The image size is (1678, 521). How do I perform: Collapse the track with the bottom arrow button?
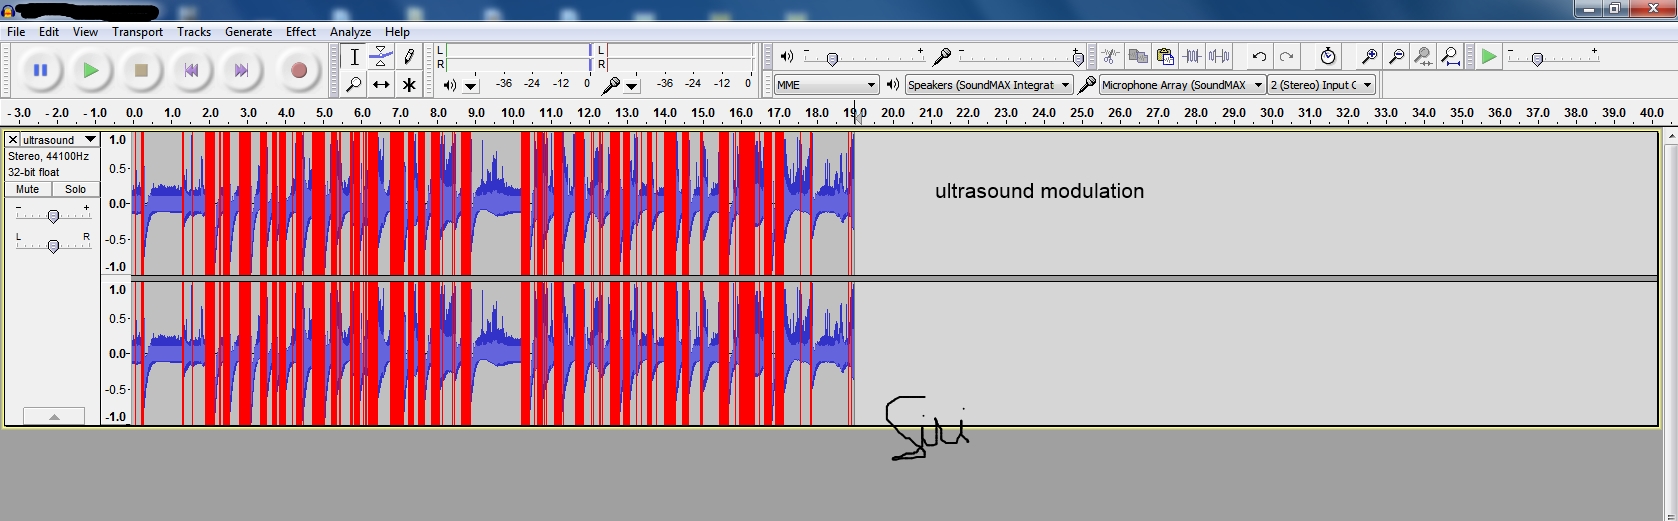point(53,416)
